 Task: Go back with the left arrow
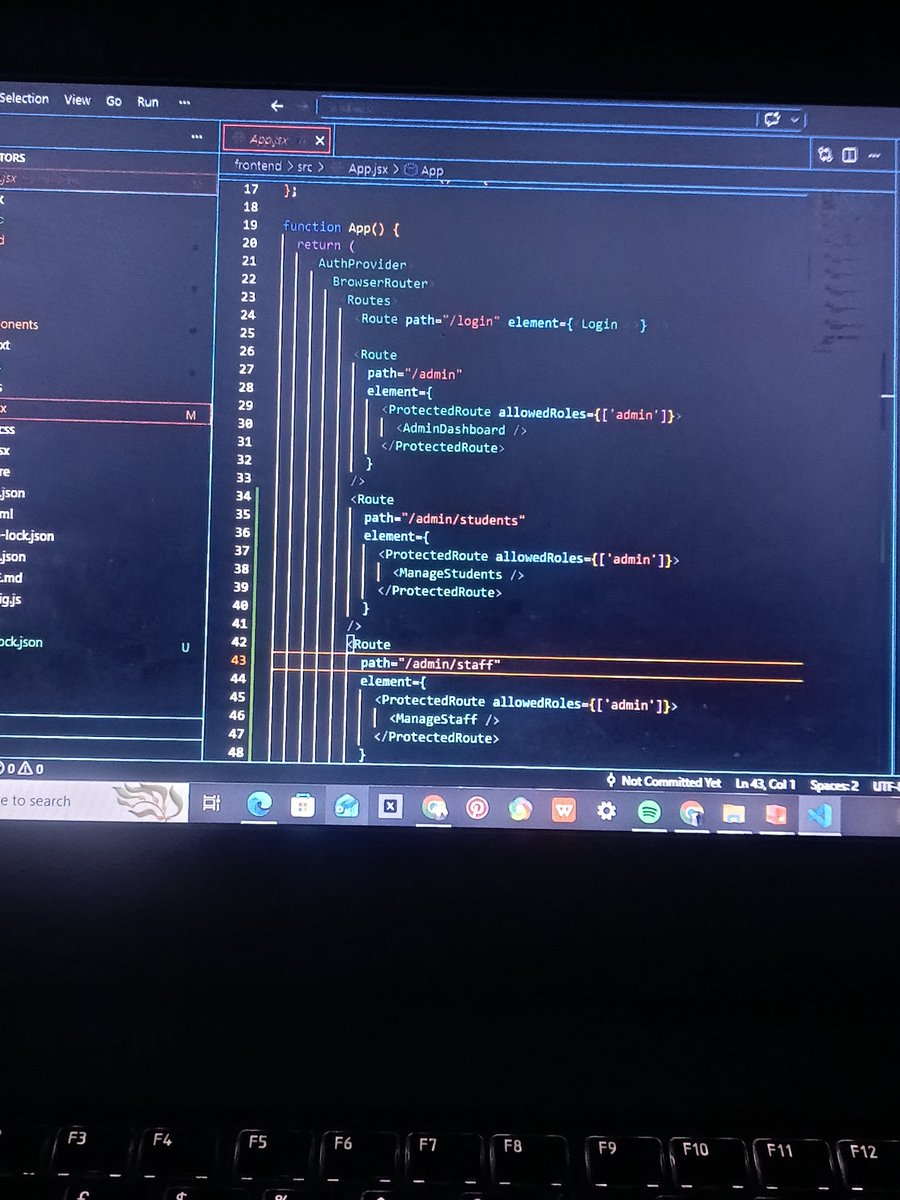277,105
